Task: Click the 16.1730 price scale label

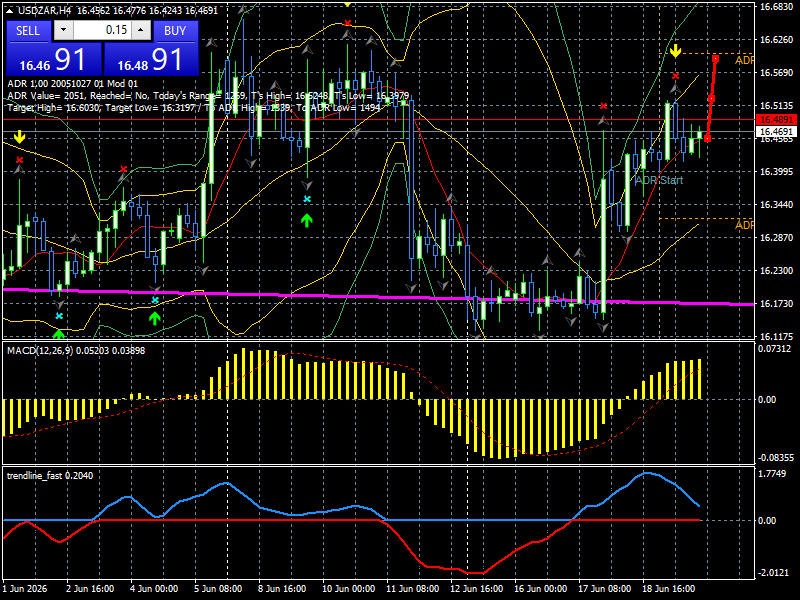Action: pos(776,304)
